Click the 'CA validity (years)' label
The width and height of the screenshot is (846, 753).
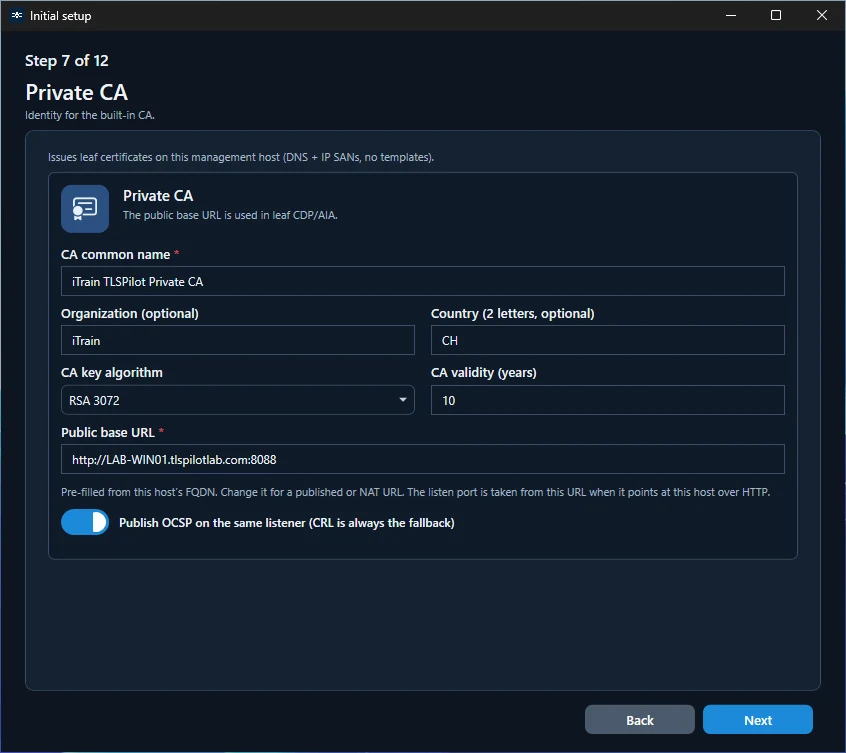click(483, 373)
